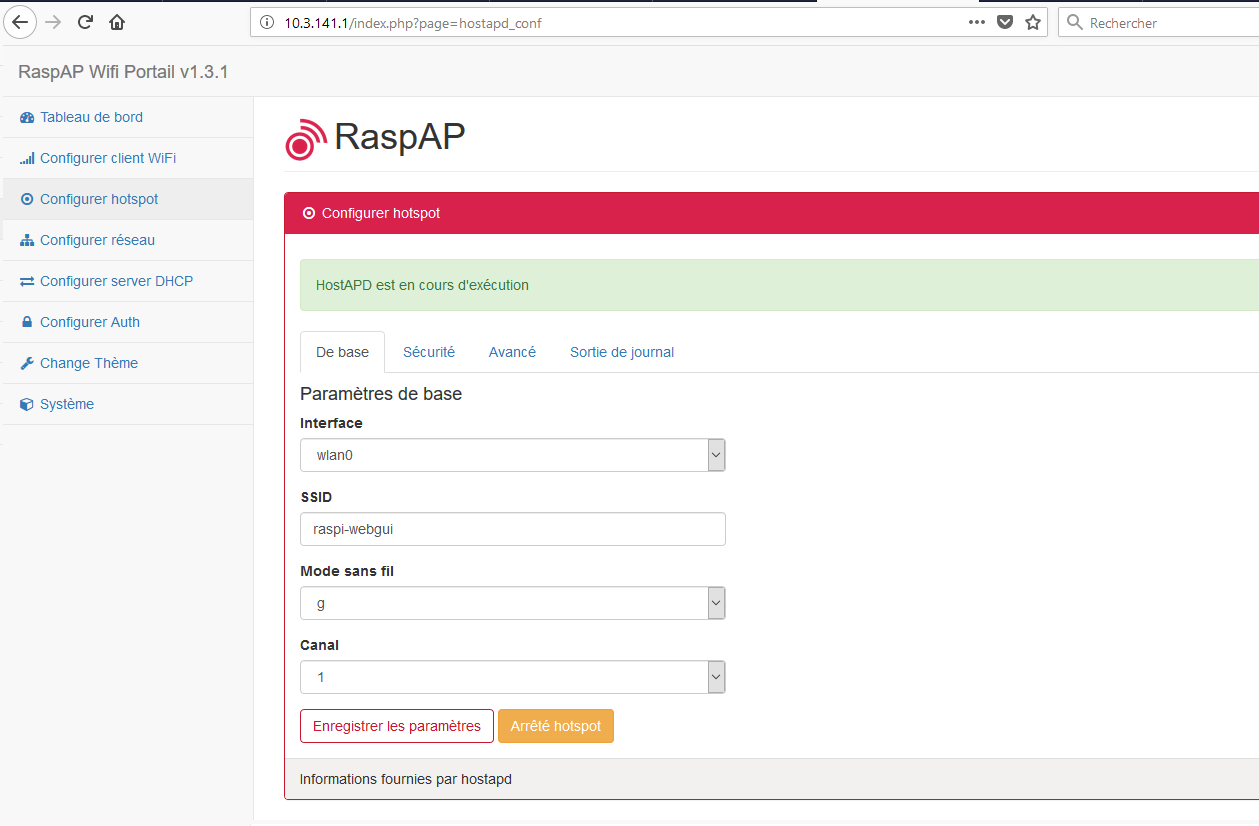Click the dot-circle icon in red header
1259x826 pixels.
pyautogui.click(x=309, y=213)
